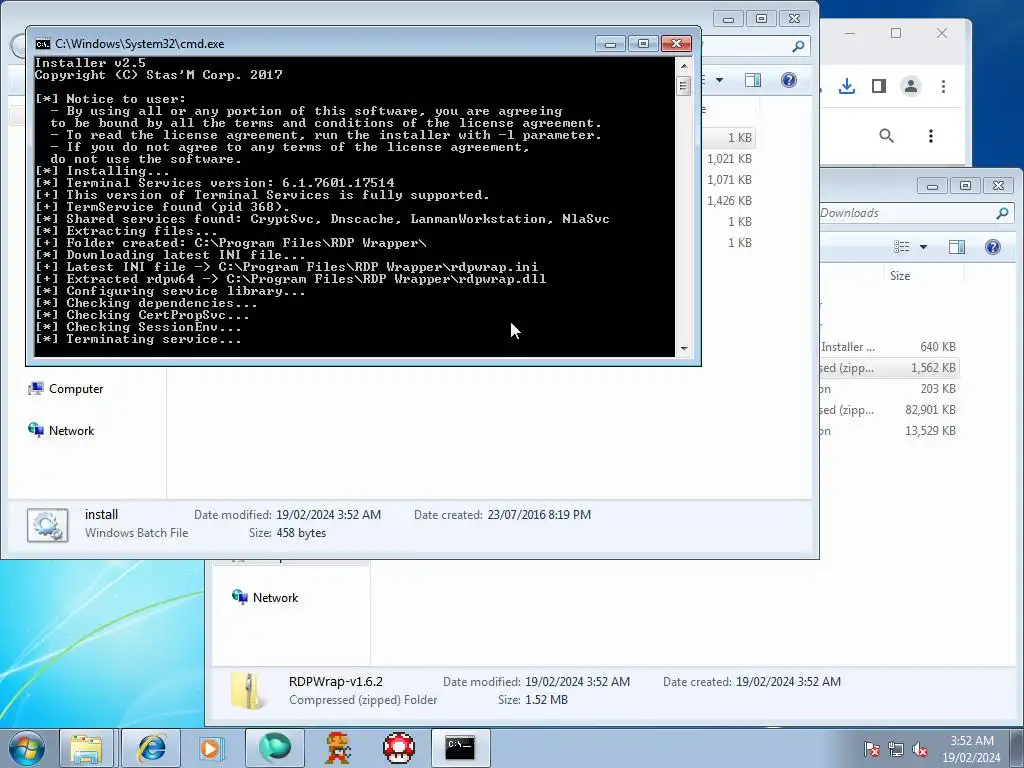Select the 203 KB file row
This screenshot has width=1024, height=768.
[x=889, y=389]
